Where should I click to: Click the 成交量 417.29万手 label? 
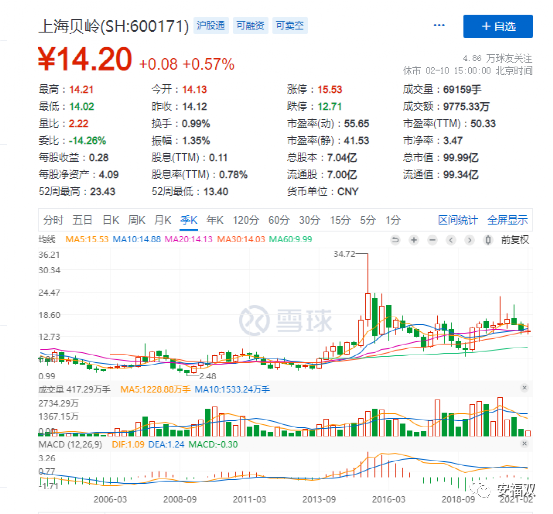pos(74,389)
